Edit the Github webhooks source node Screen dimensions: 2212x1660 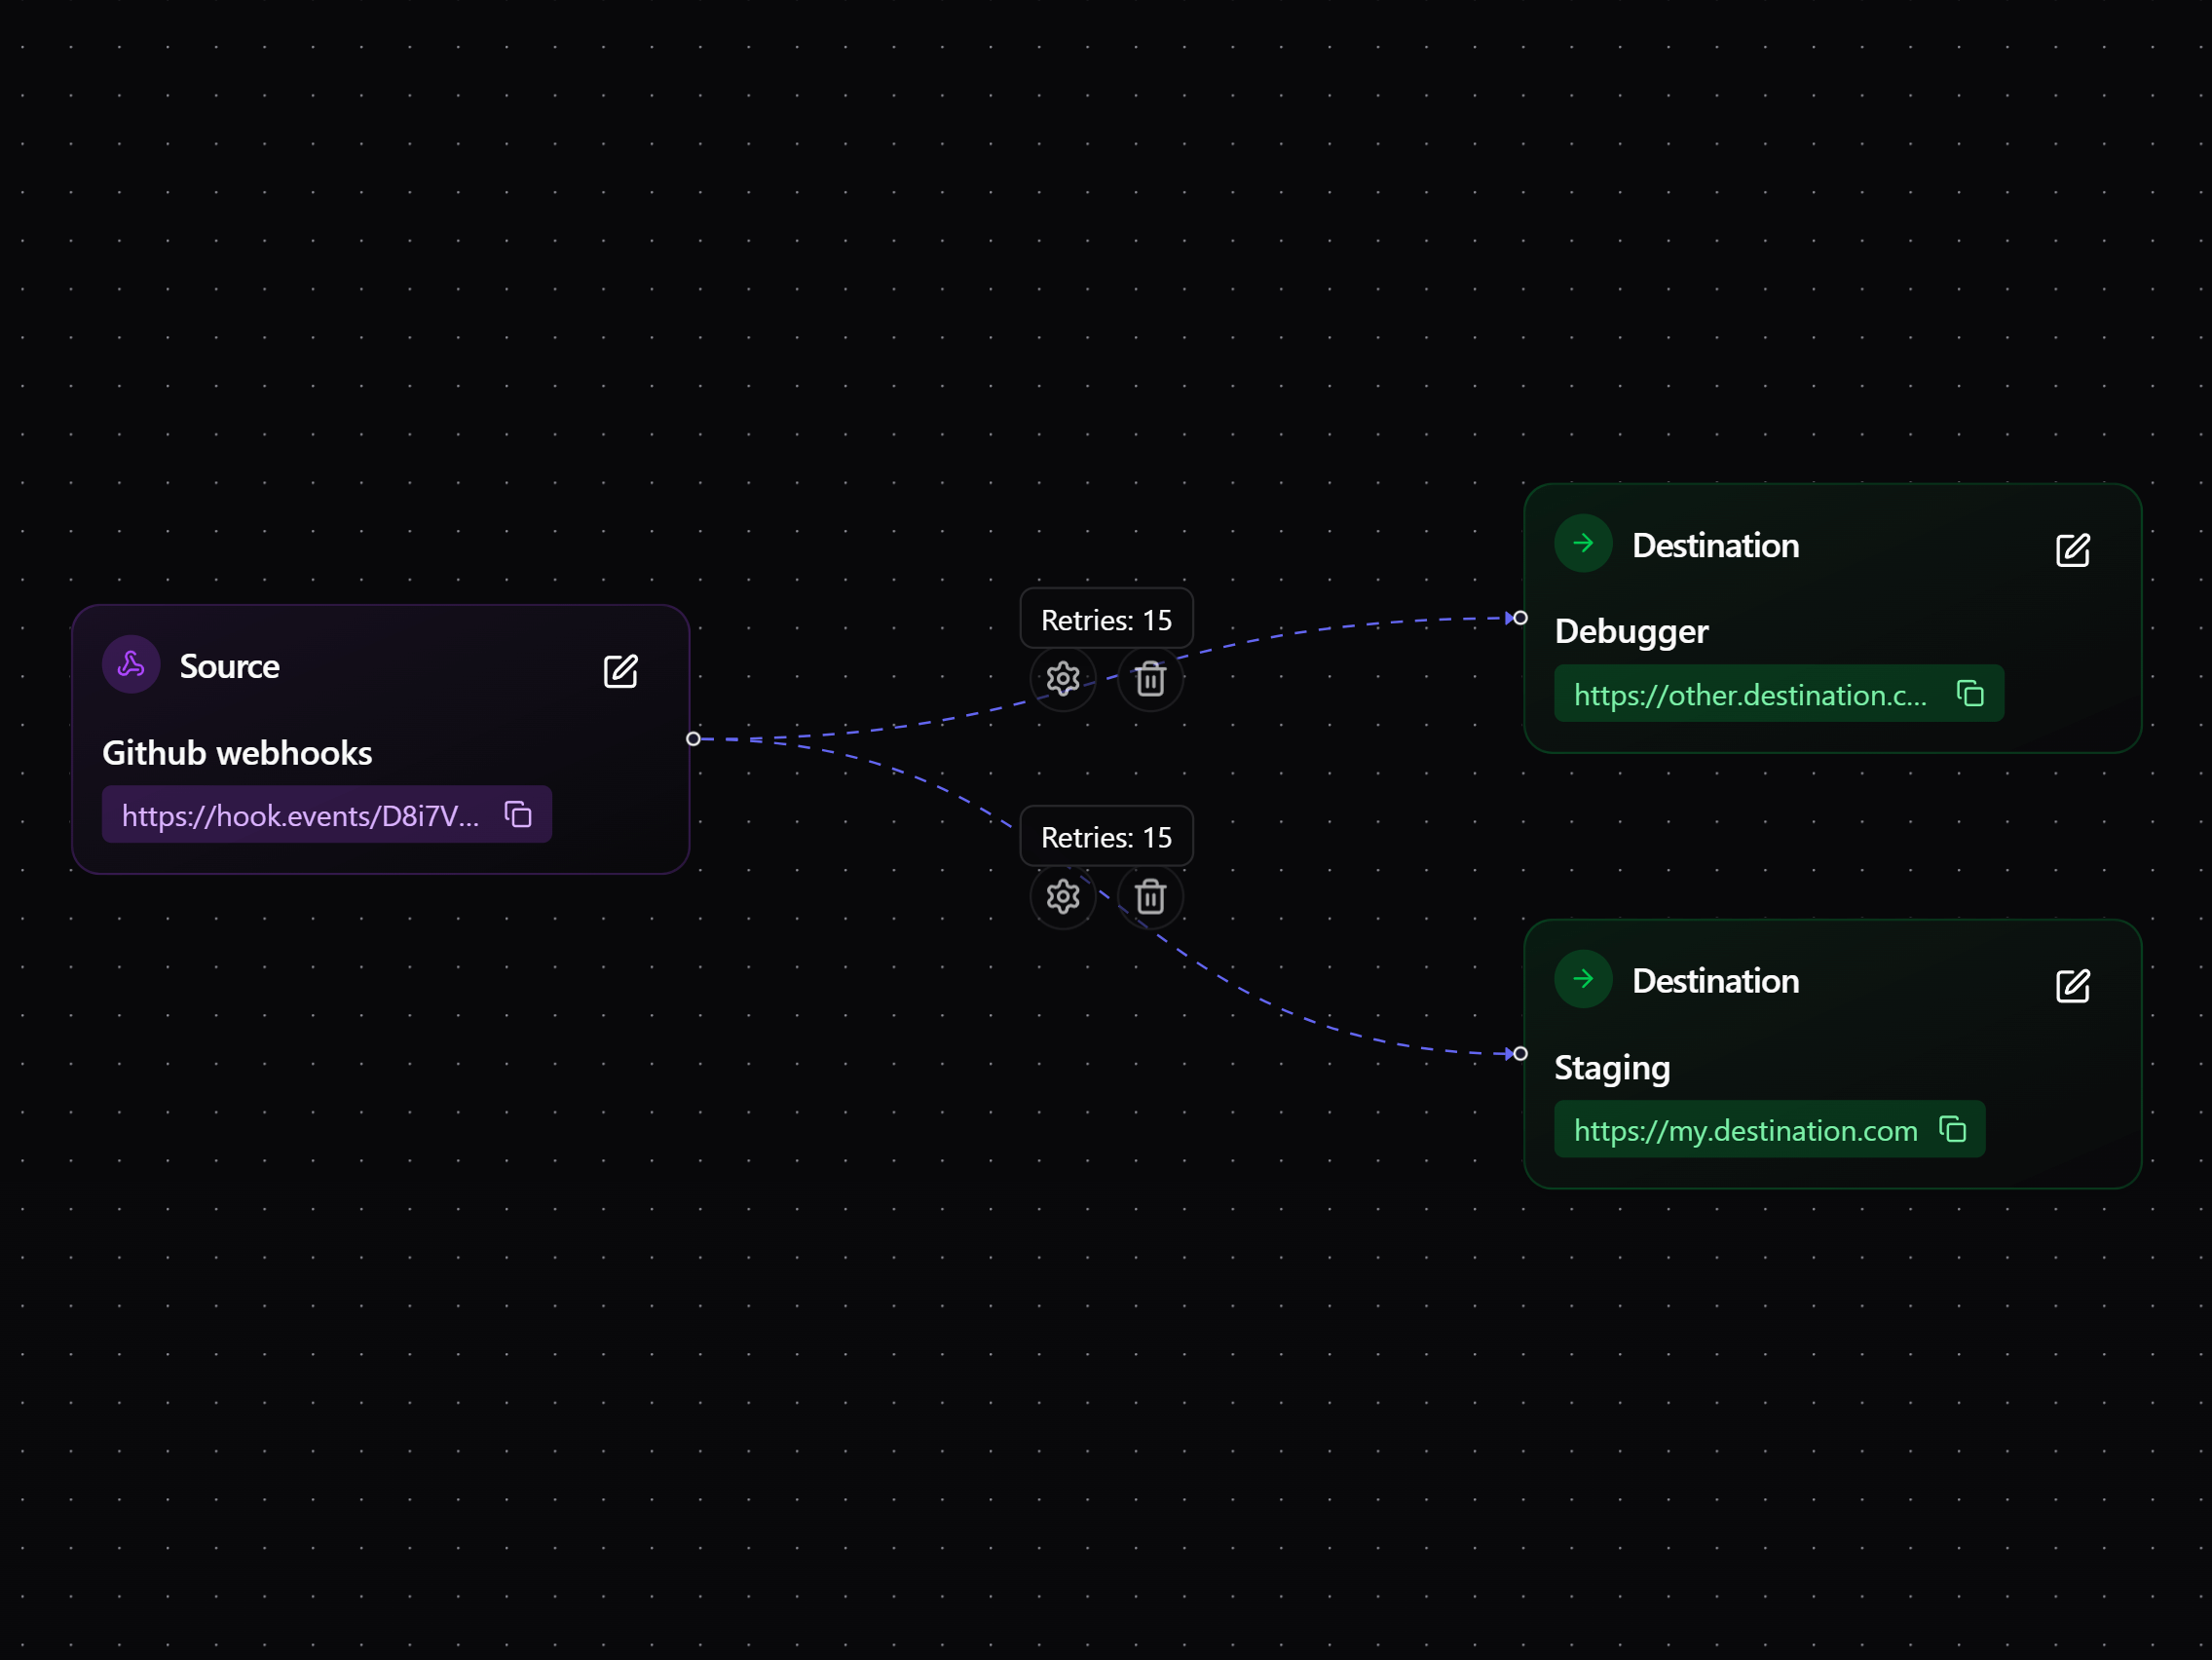(620, 671)
